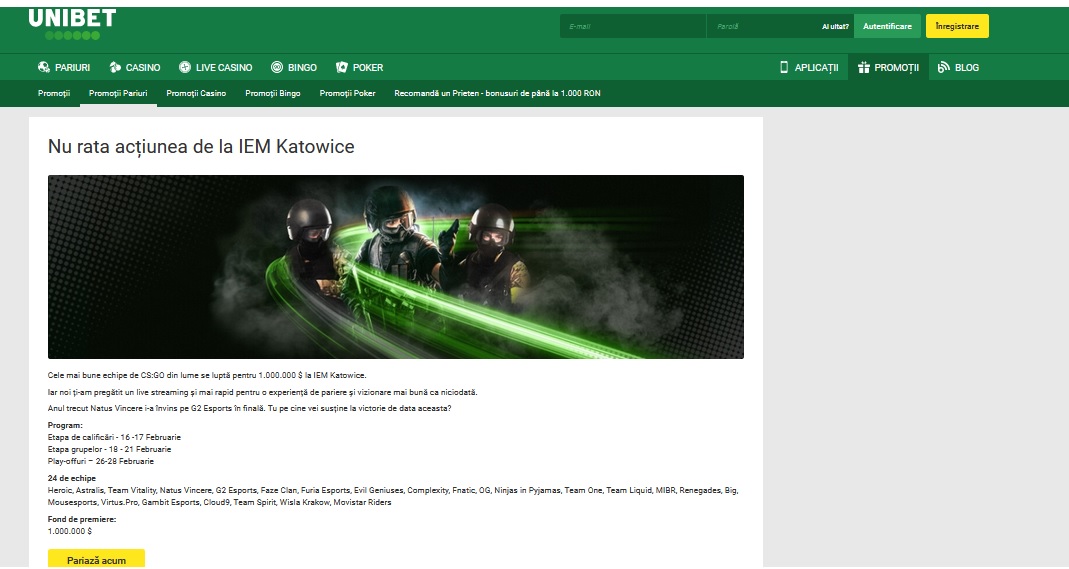
Task: Focus the Parolă password field
Action: click(x=764, y=27)
